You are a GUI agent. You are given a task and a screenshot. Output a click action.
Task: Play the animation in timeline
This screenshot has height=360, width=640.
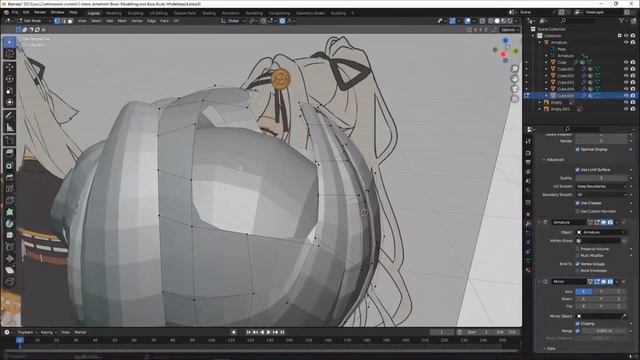pos(268,332)
